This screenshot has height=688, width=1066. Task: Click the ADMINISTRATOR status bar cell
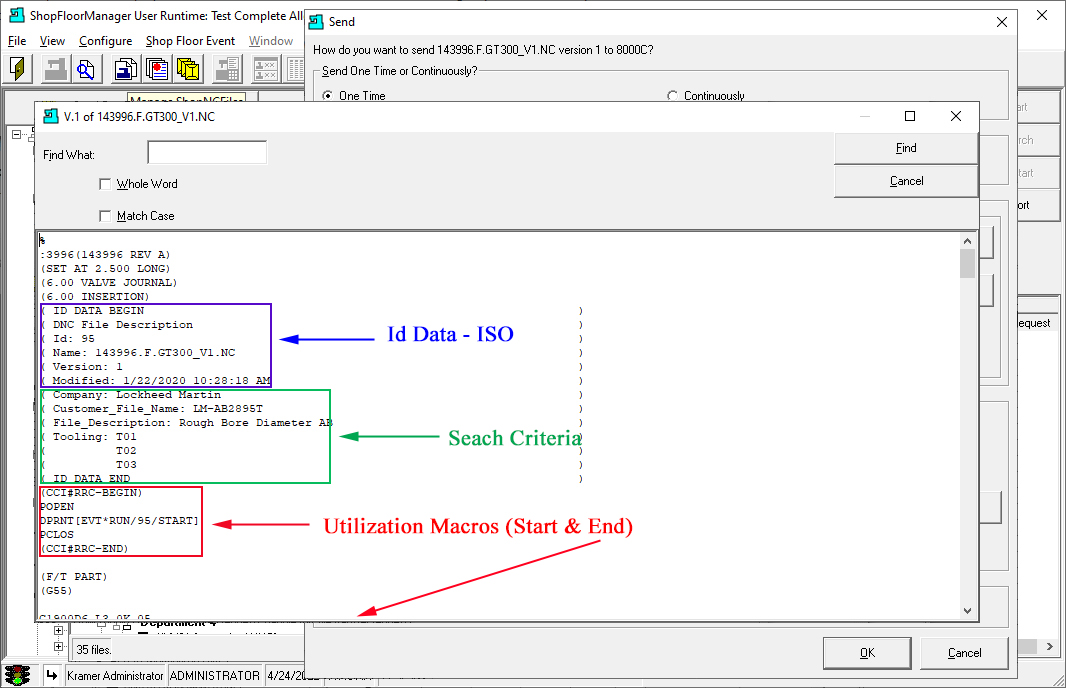click(x=215, y=676)
